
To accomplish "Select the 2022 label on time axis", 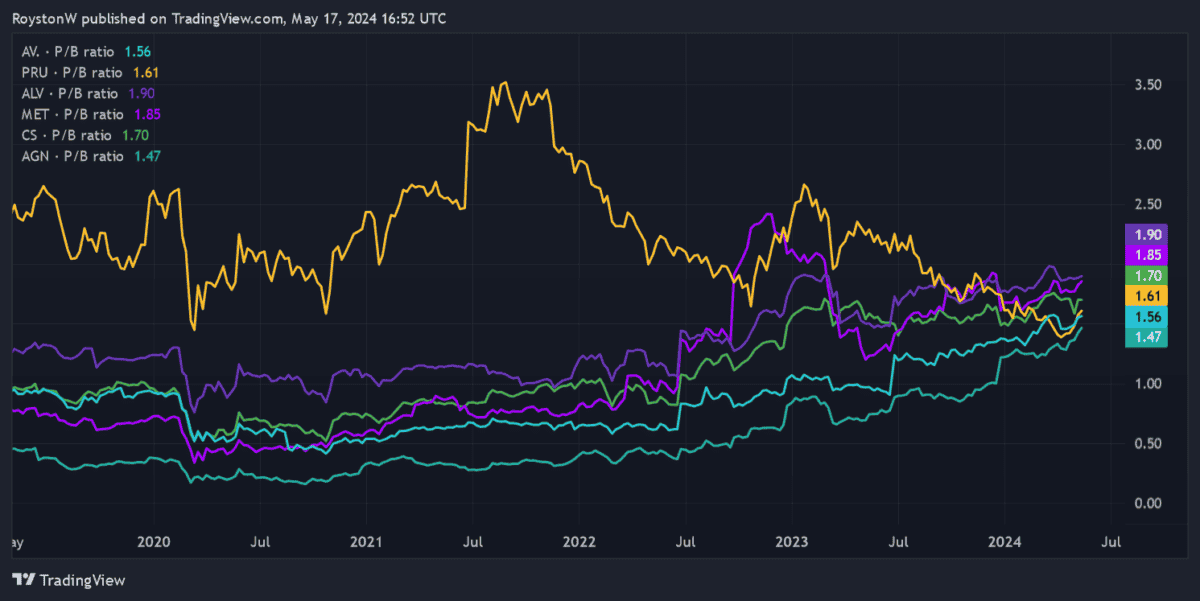I will coord(579,542).
